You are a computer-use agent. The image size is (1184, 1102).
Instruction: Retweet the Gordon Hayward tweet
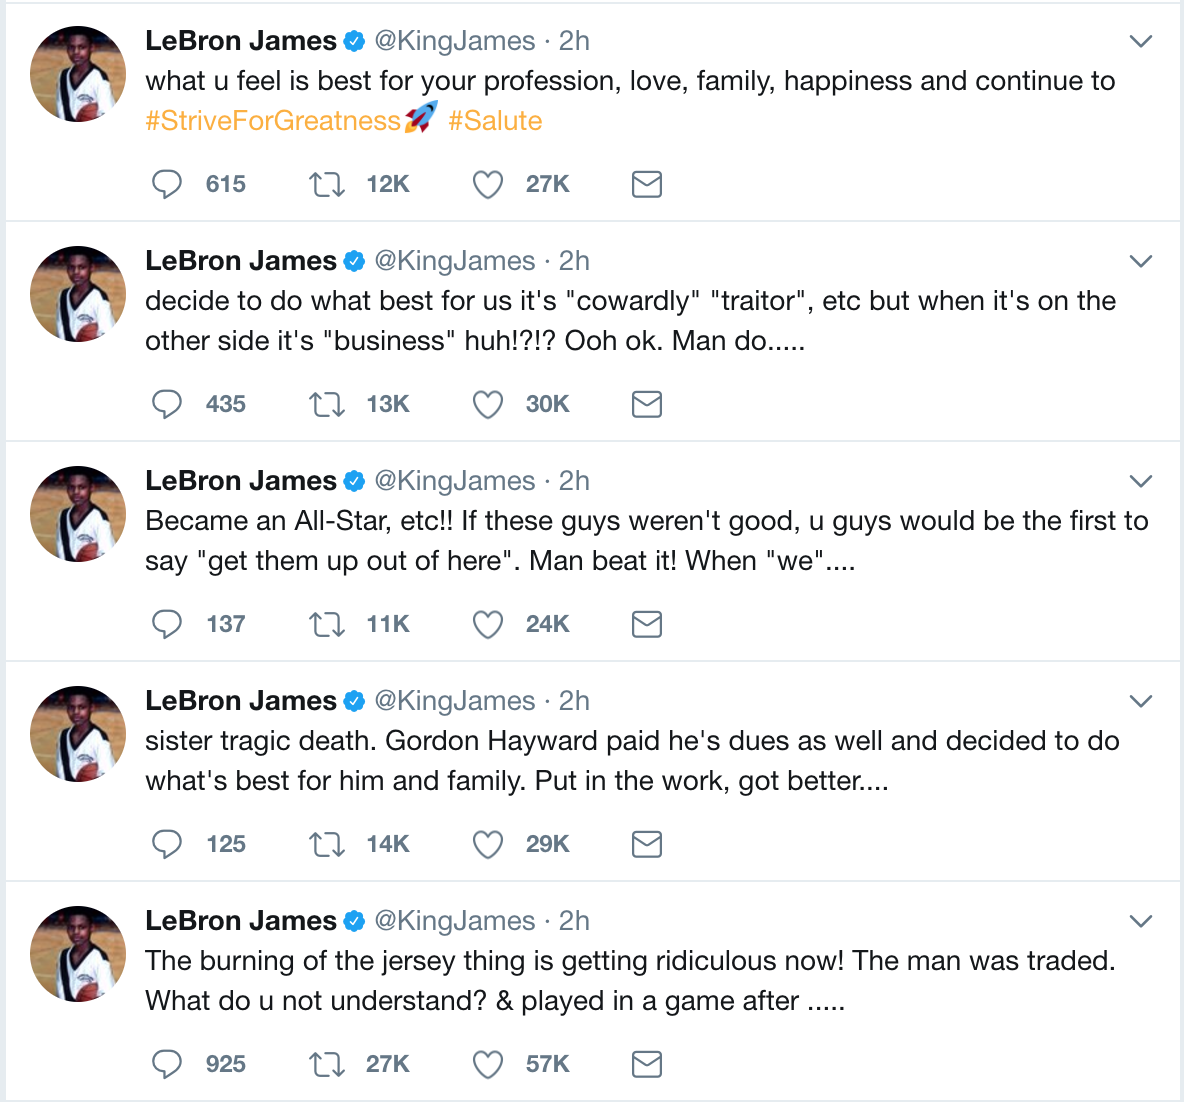click(x=327, y=844)
